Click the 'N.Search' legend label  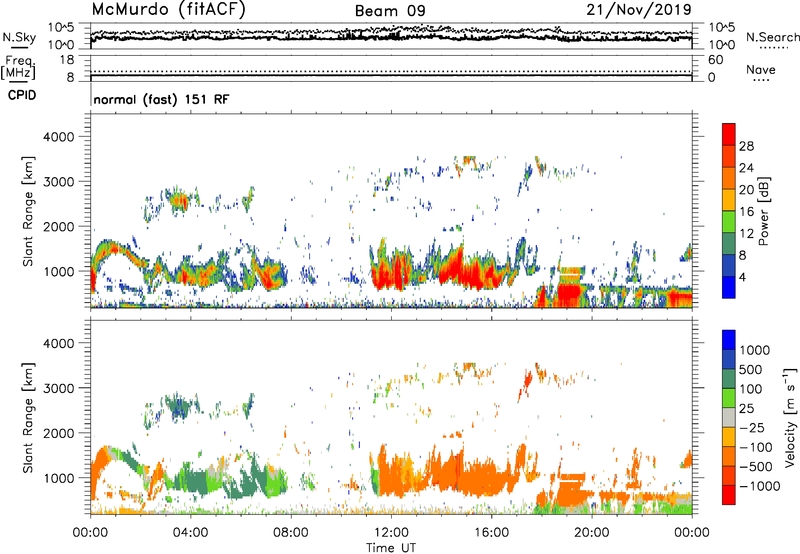click(x=772, y=37)
